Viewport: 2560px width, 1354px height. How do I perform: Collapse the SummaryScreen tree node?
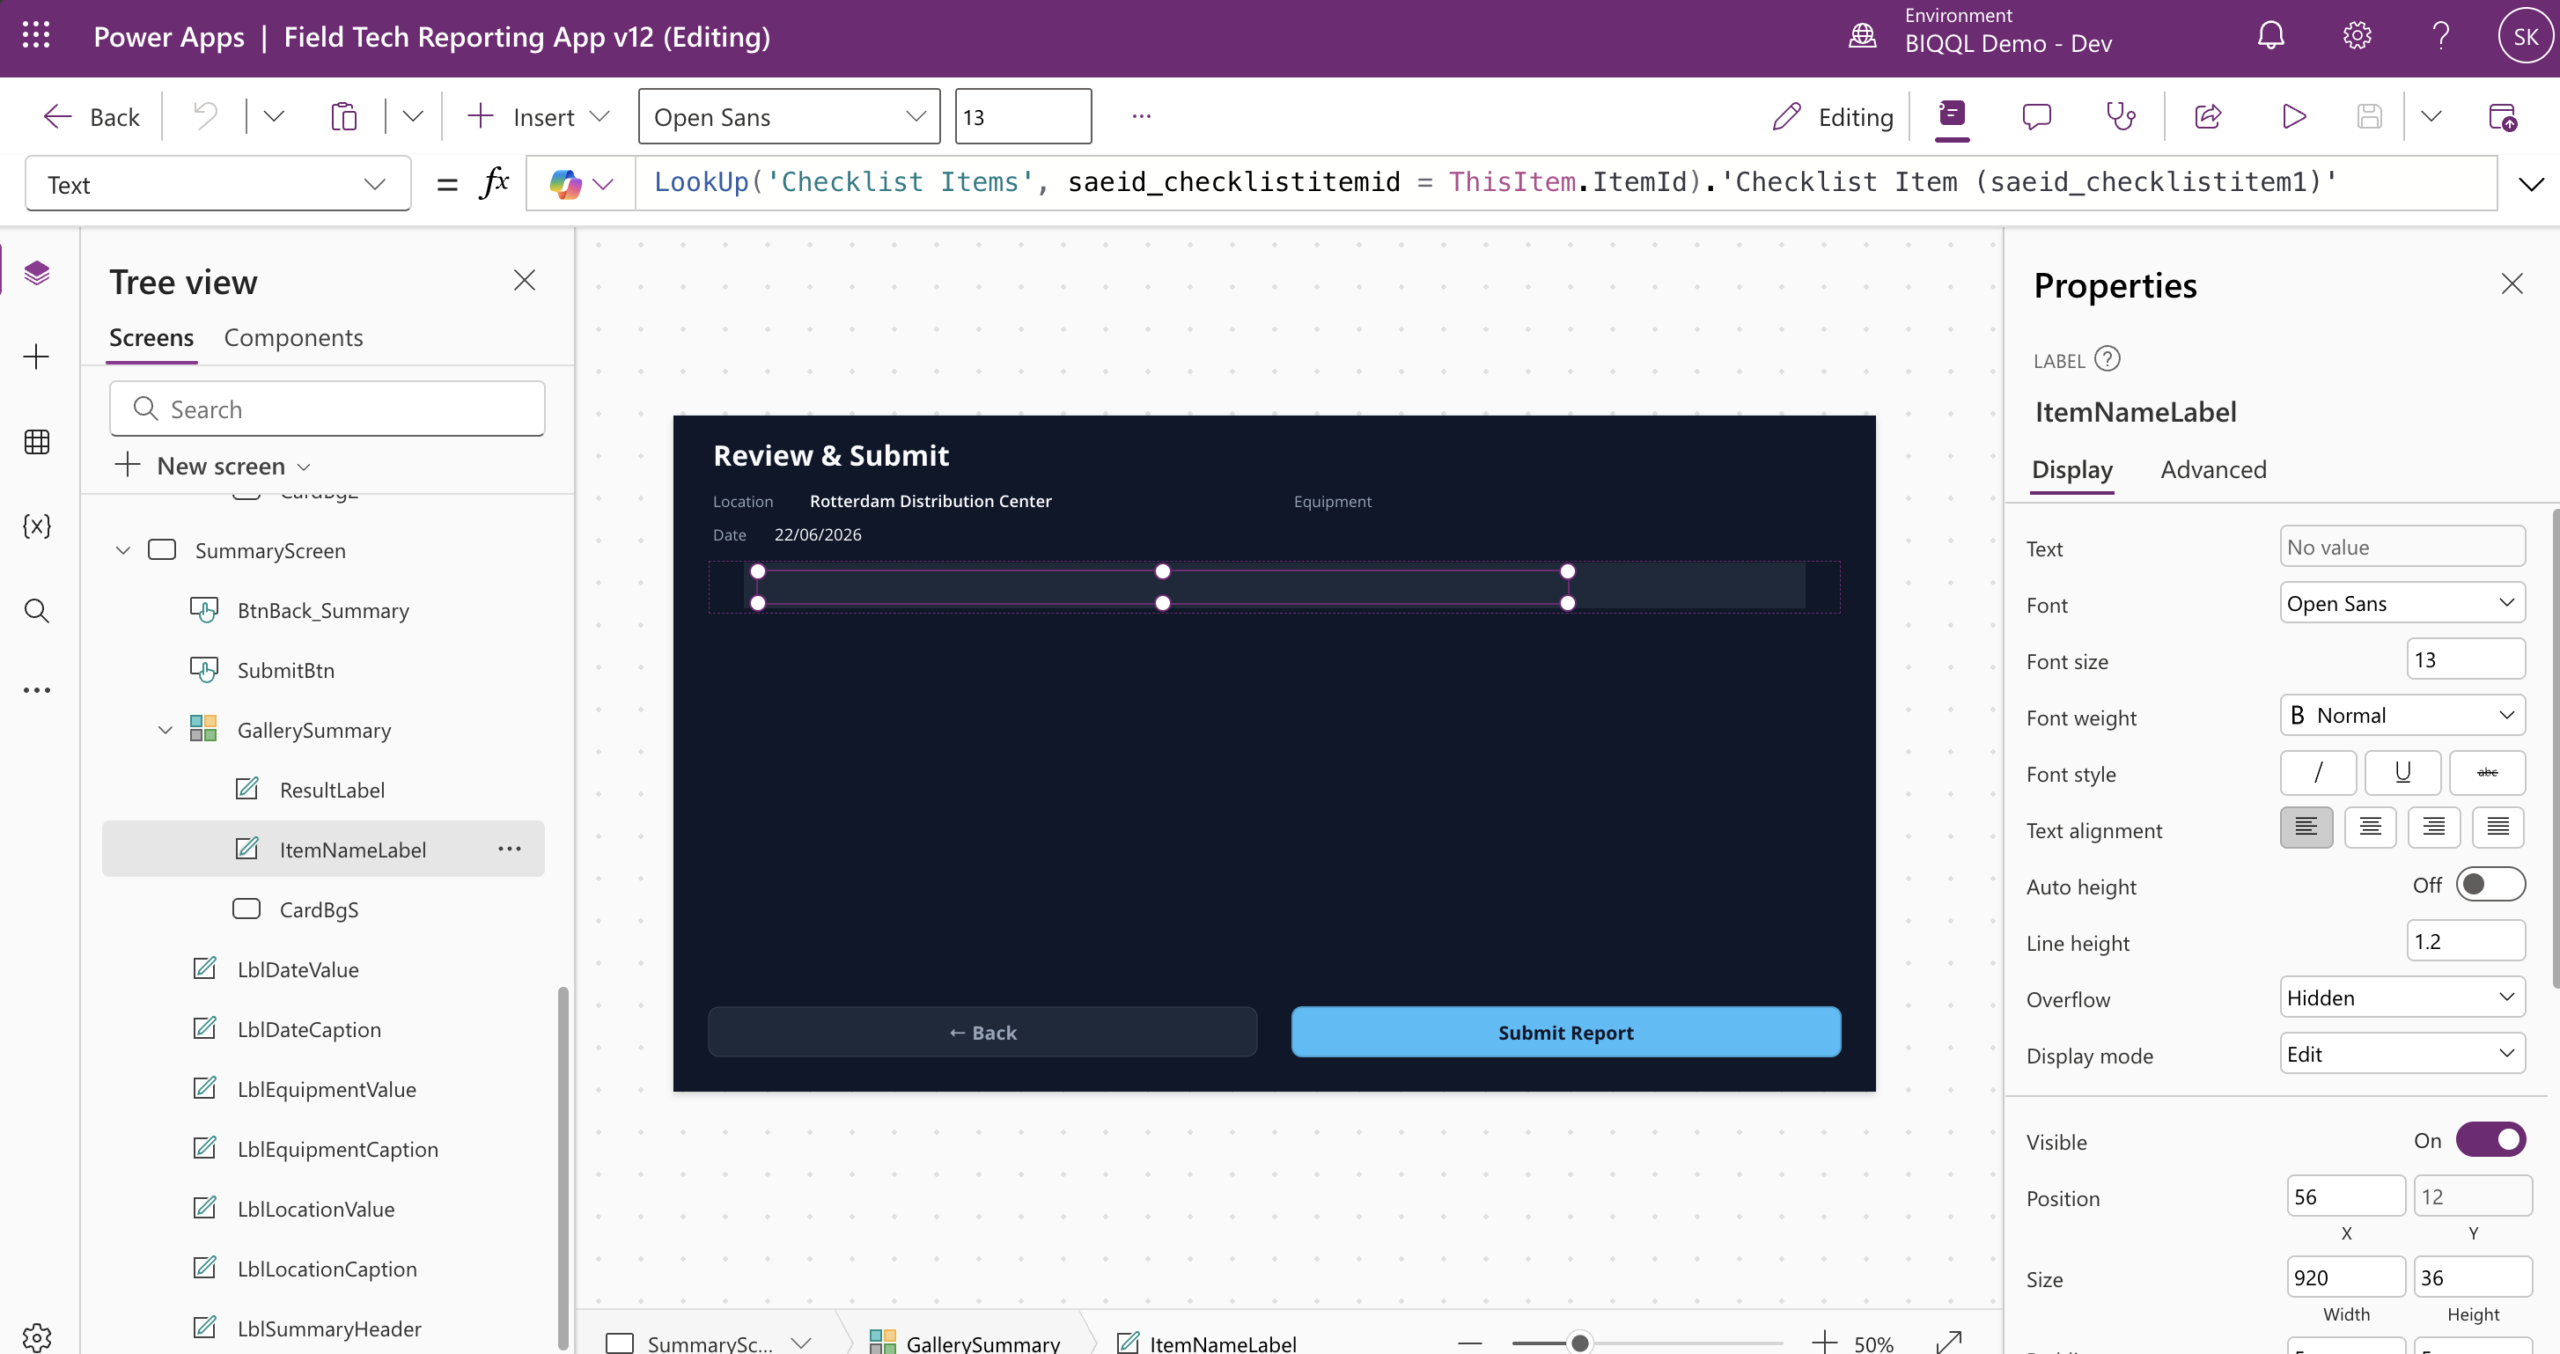pos(123,550)
